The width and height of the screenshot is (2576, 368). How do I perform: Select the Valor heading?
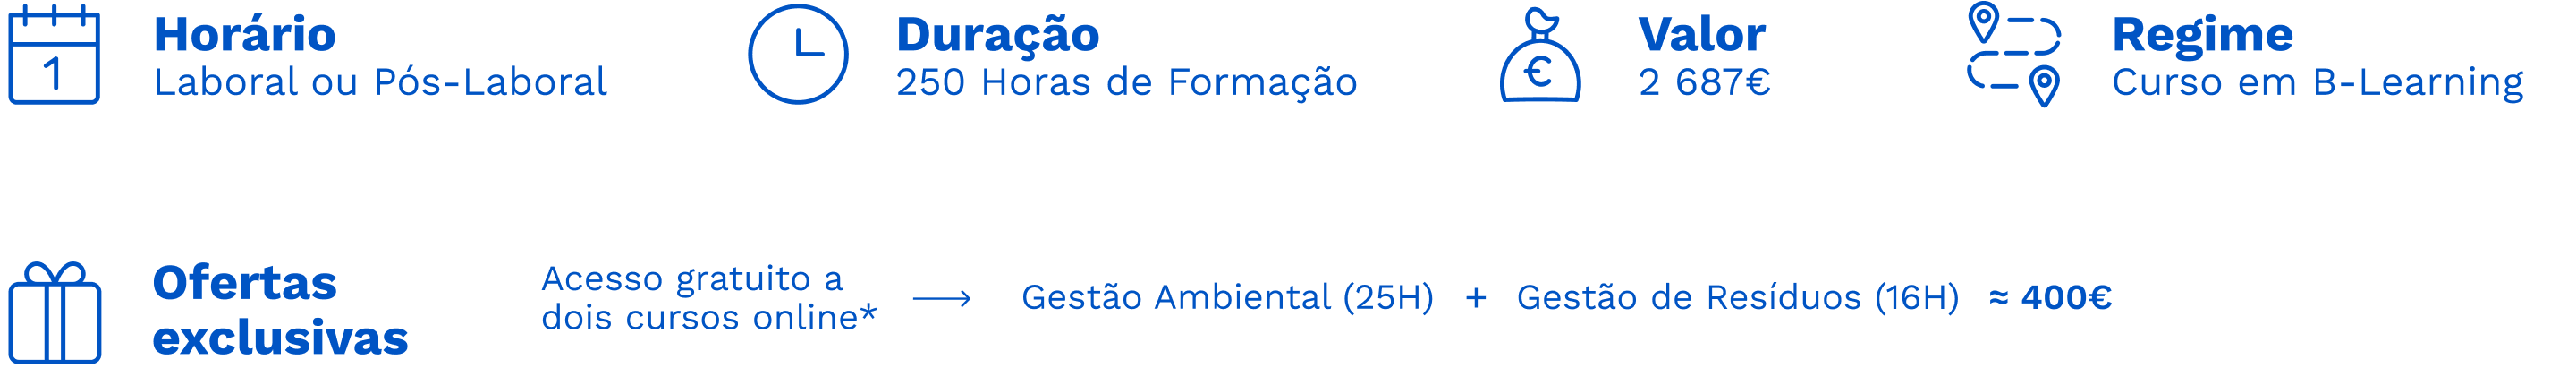(1701, 34)
